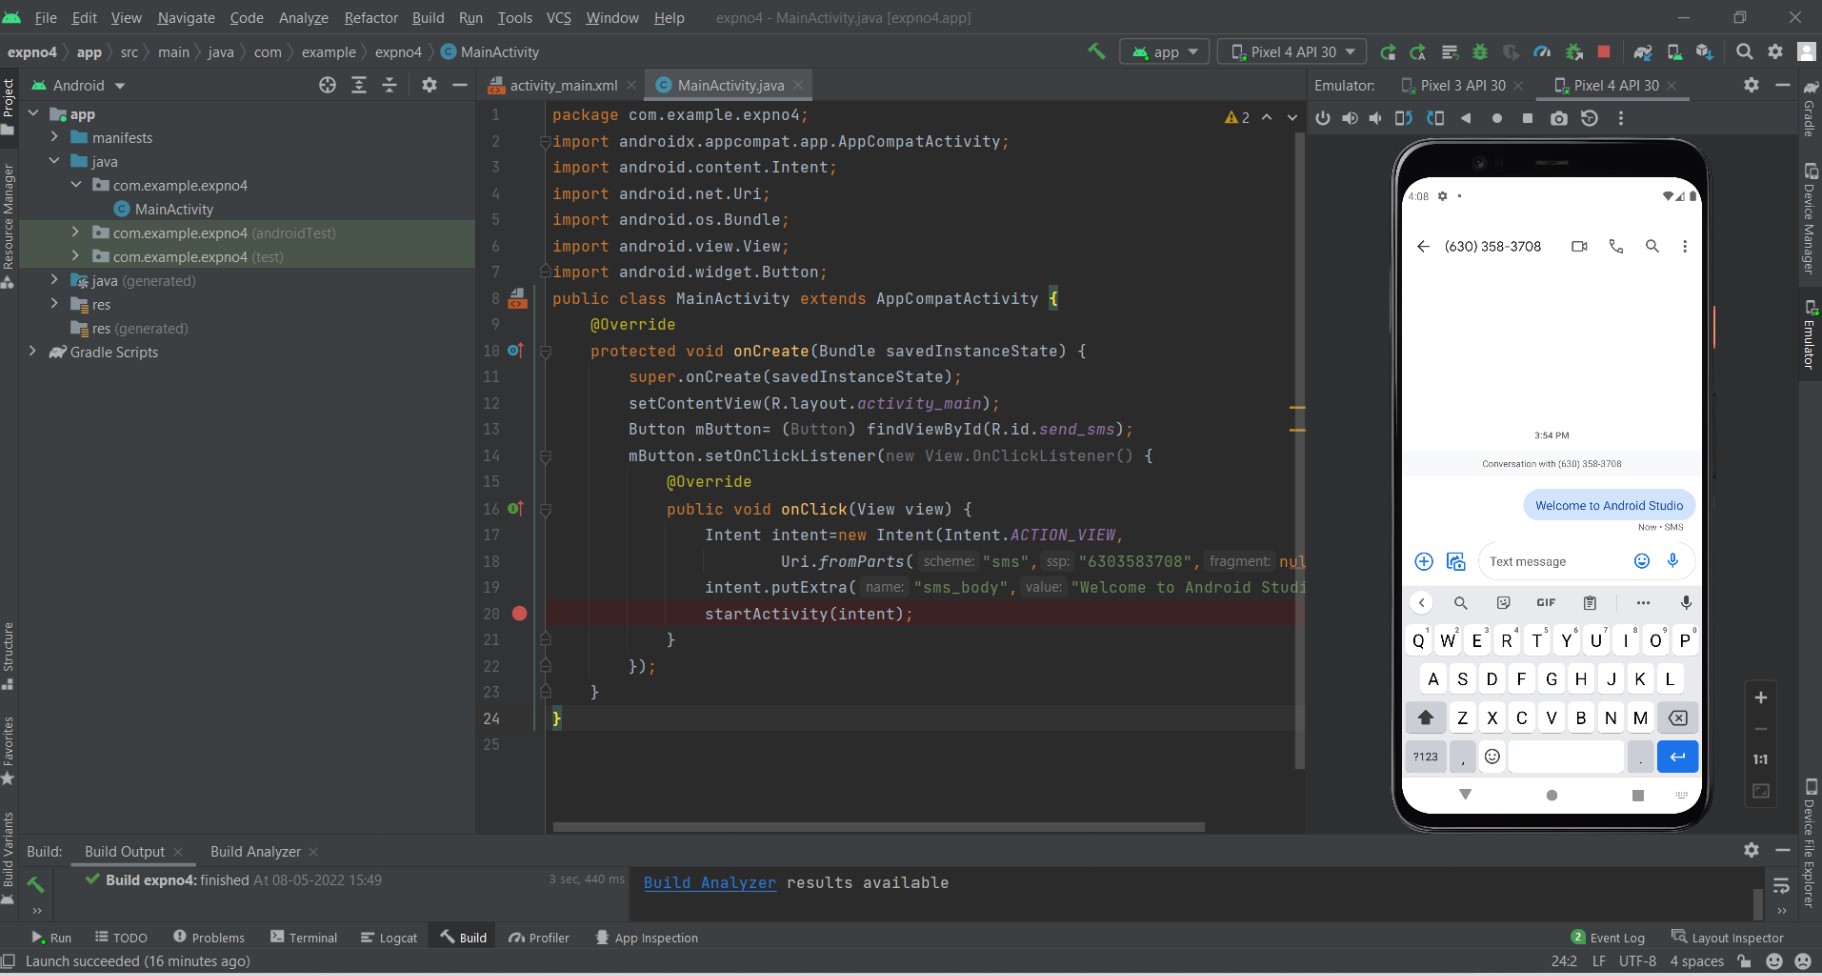Click the emoji icon in text message field

(1641, 561)
